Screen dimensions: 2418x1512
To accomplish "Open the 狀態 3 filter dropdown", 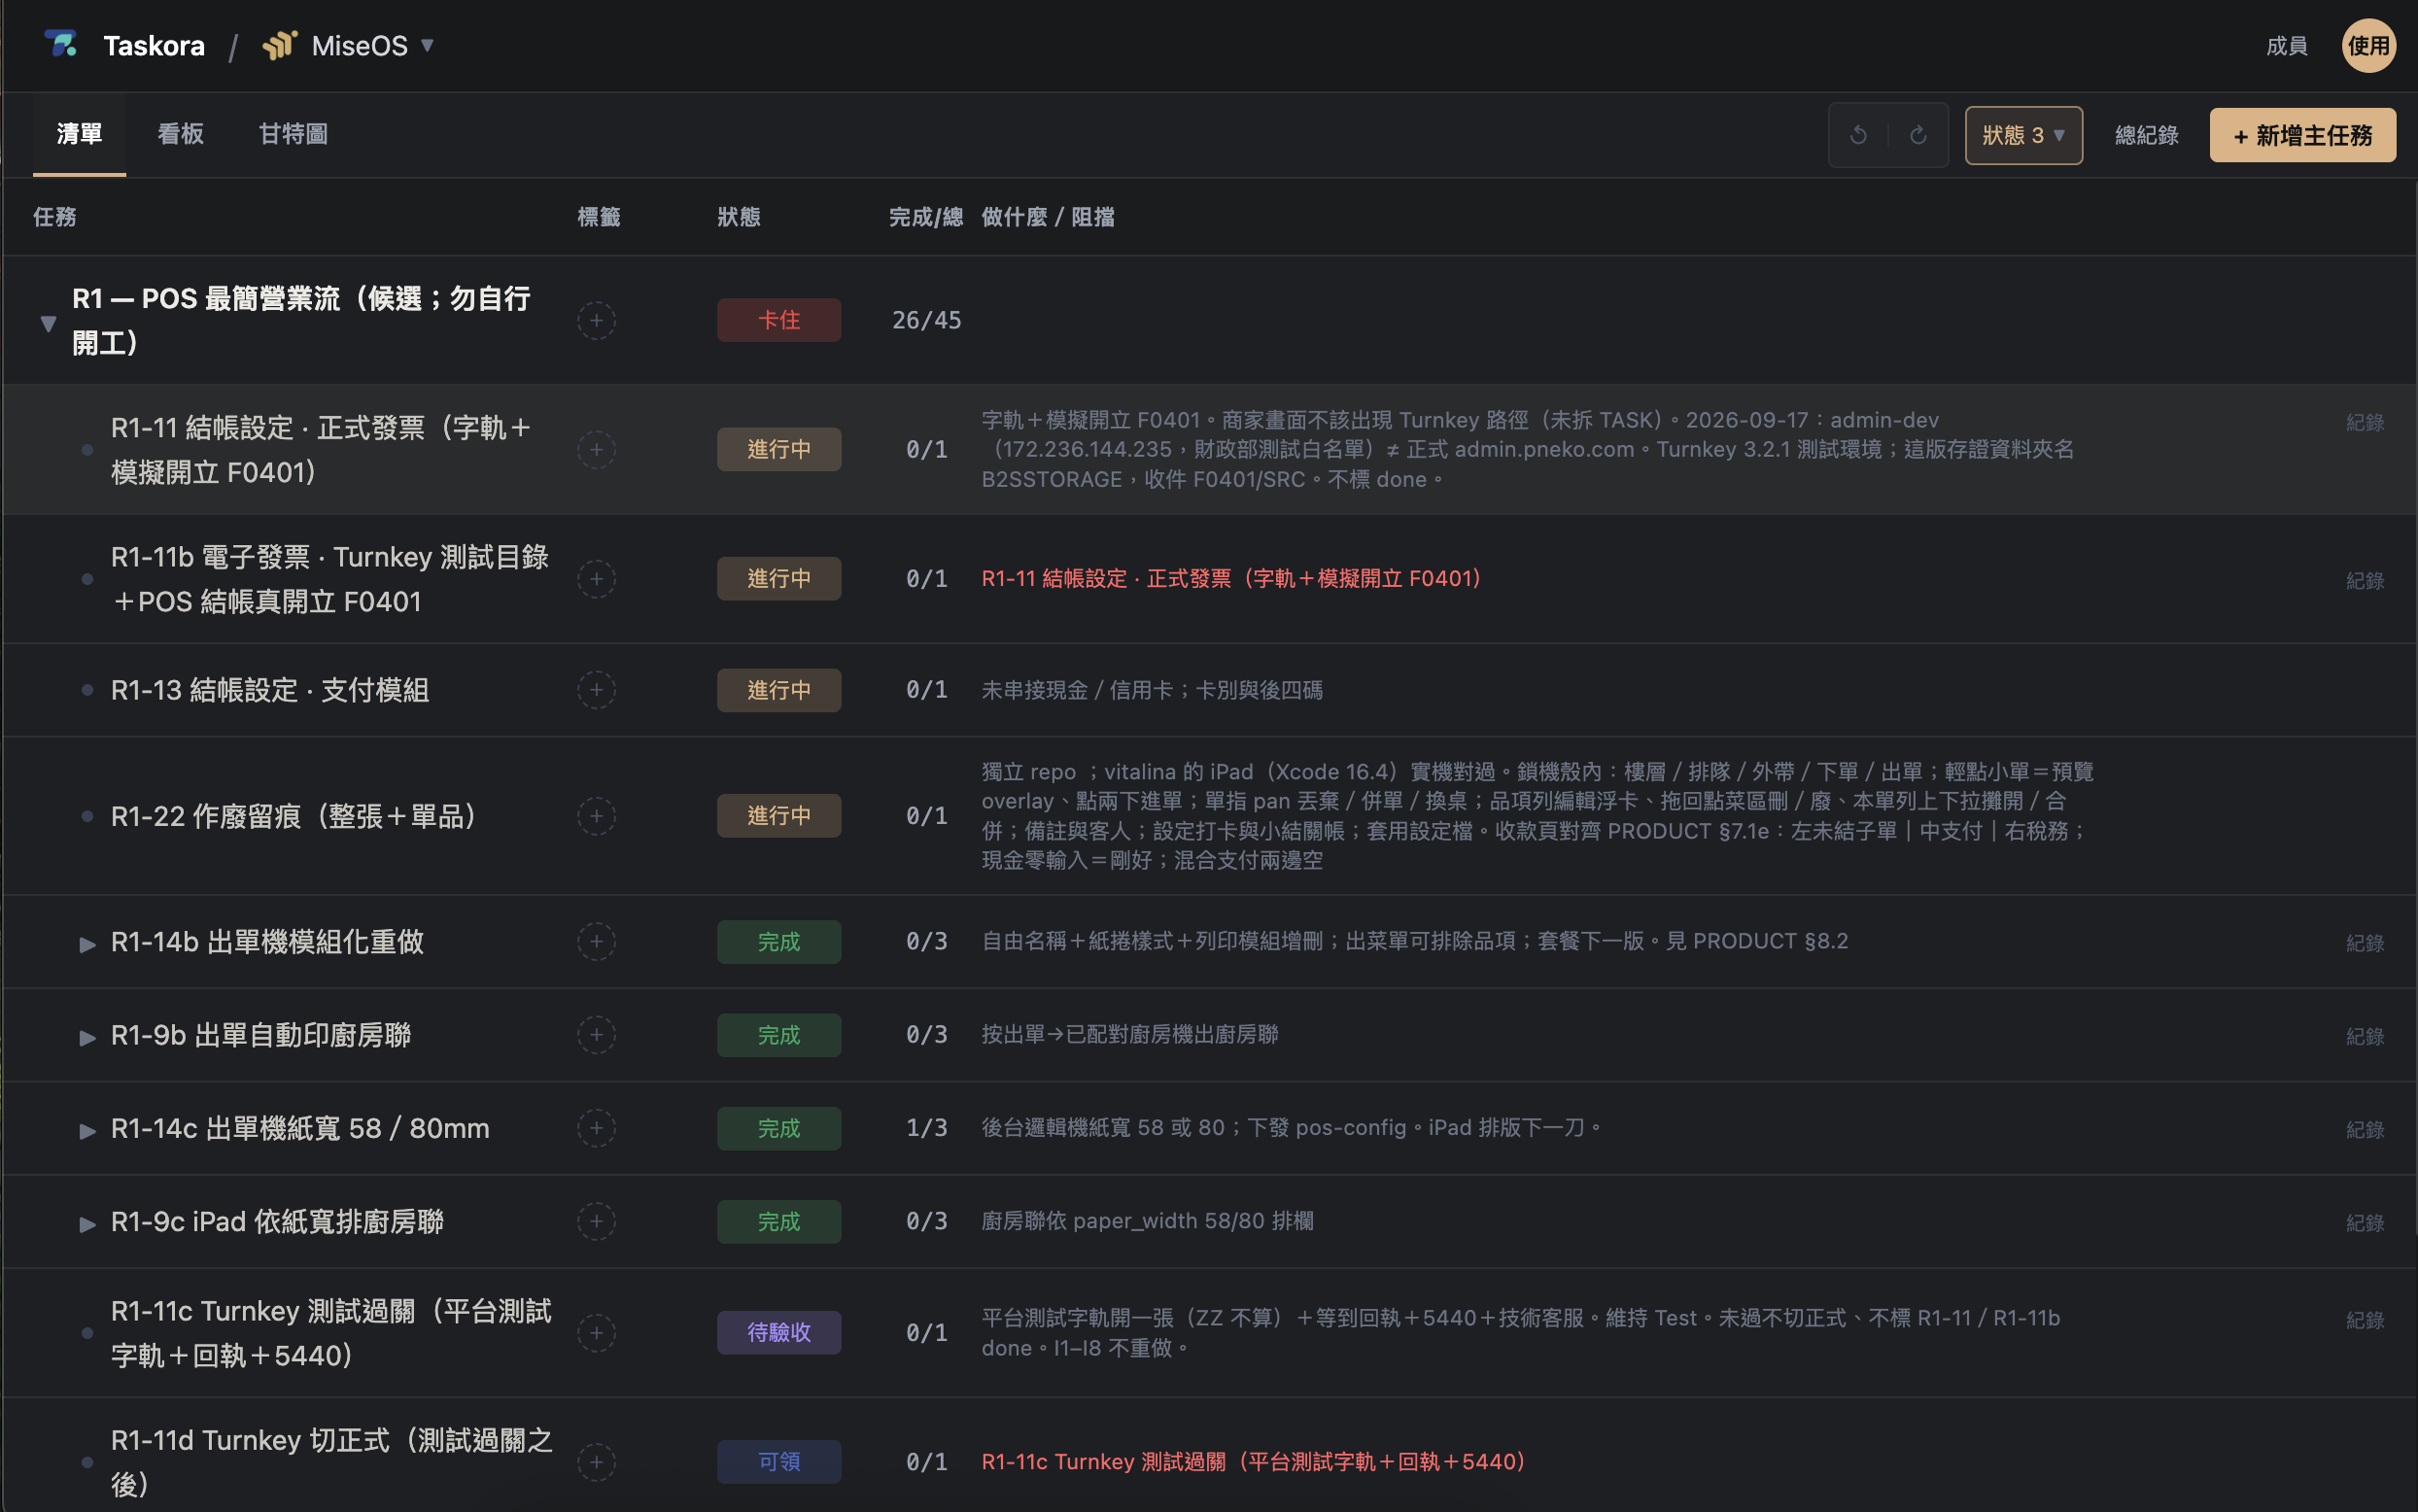I will tap(2023, 135).
